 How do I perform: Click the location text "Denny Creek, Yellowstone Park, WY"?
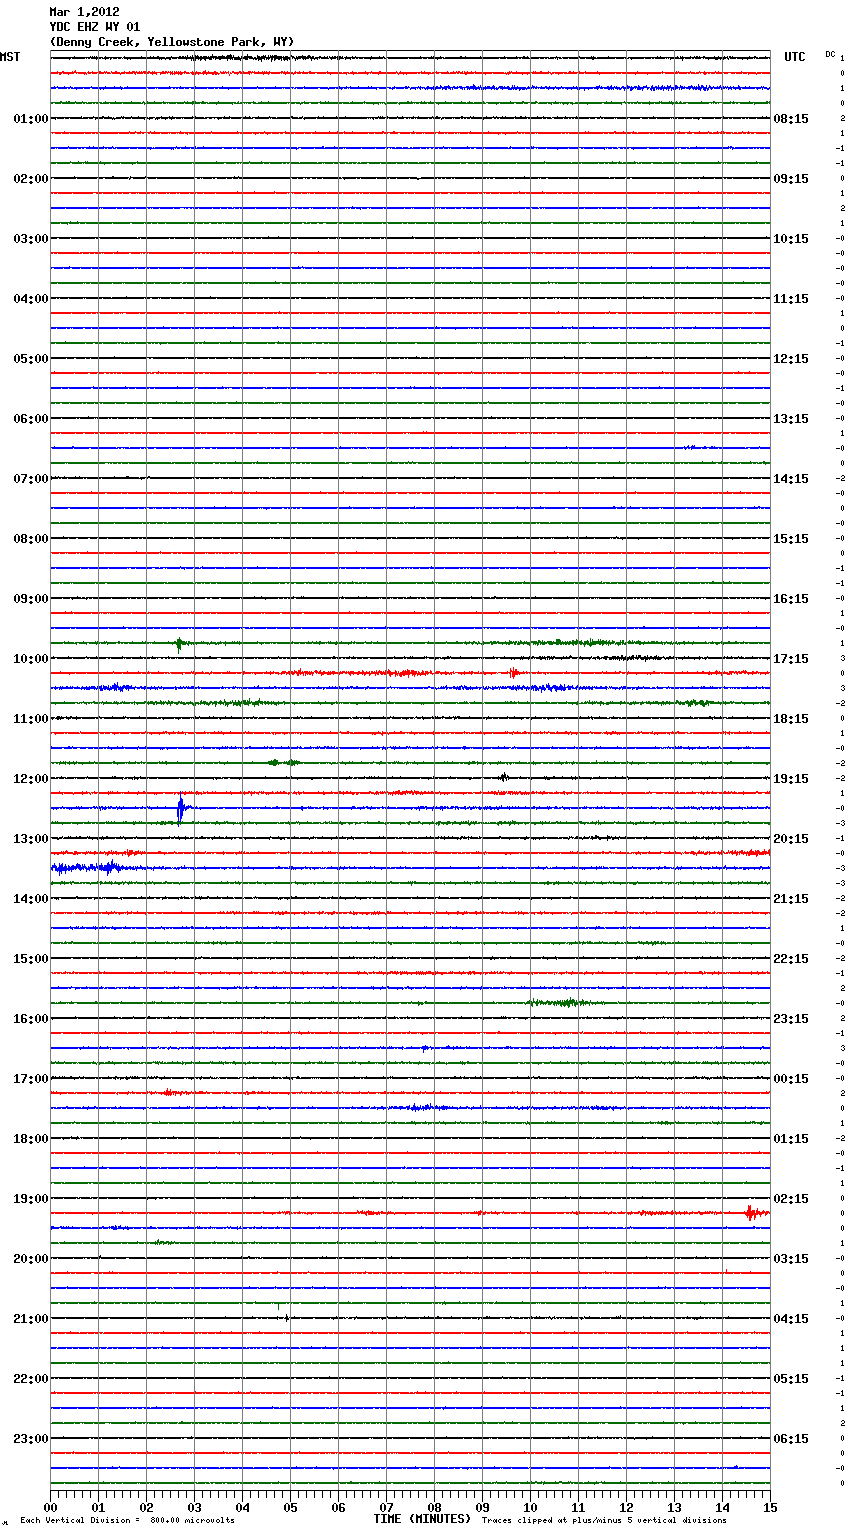click(x=171, y=42)
